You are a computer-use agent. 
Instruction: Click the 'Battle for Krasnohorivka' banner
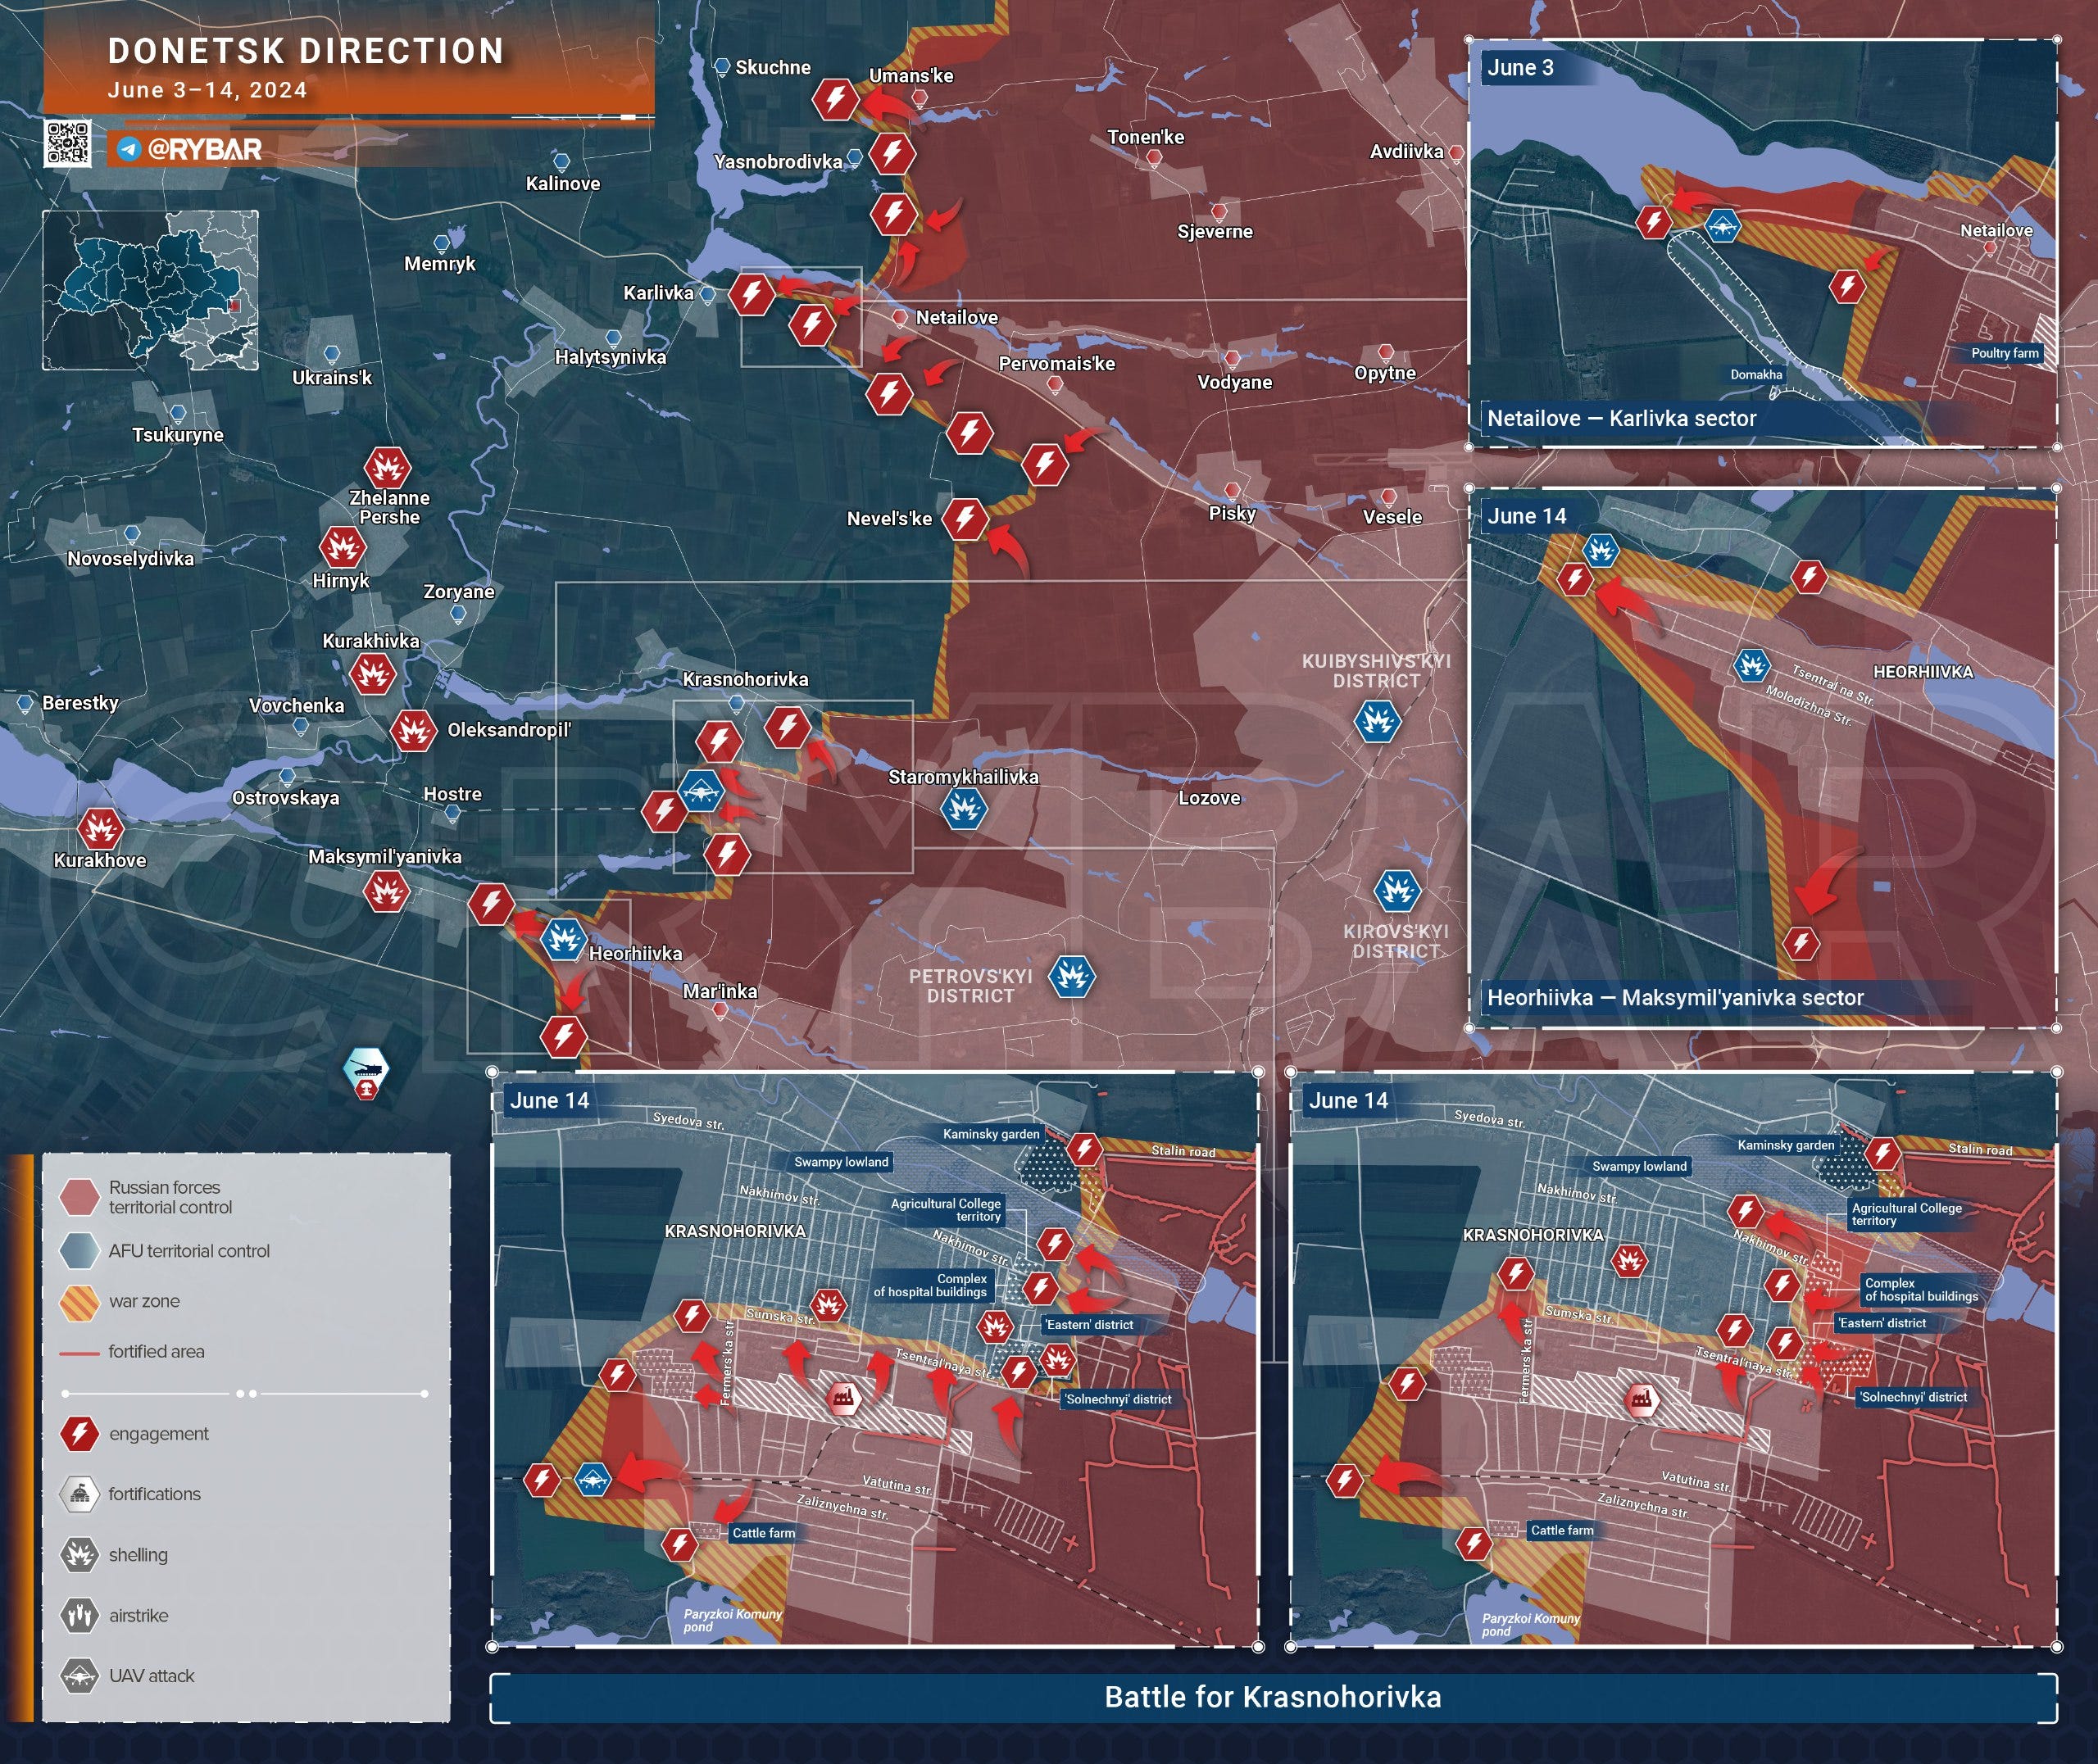coord(1273,1698)
